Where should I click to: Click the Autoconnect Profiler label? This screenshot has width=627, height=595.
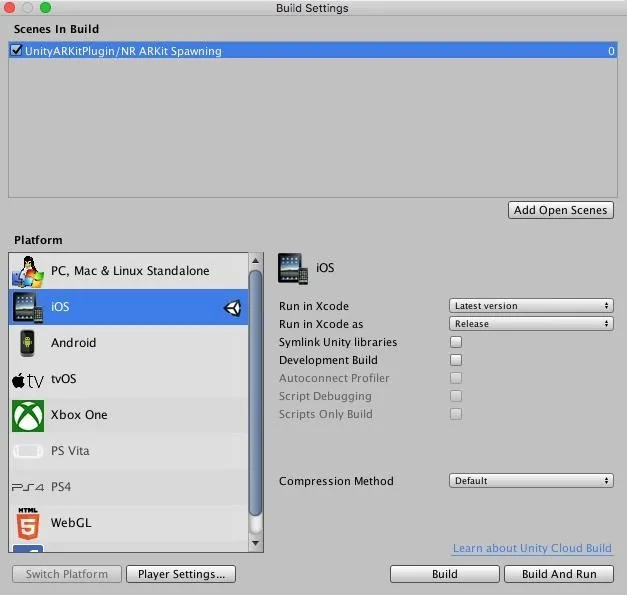tap(334, 378)
